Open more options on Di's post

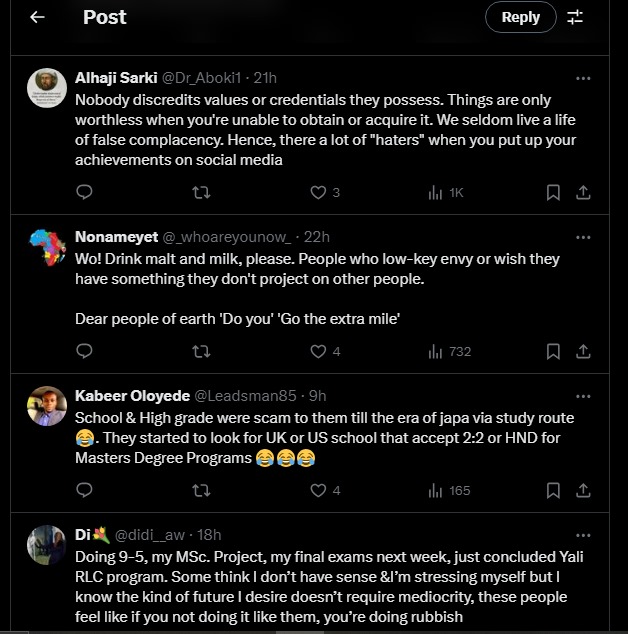(584, 534)
